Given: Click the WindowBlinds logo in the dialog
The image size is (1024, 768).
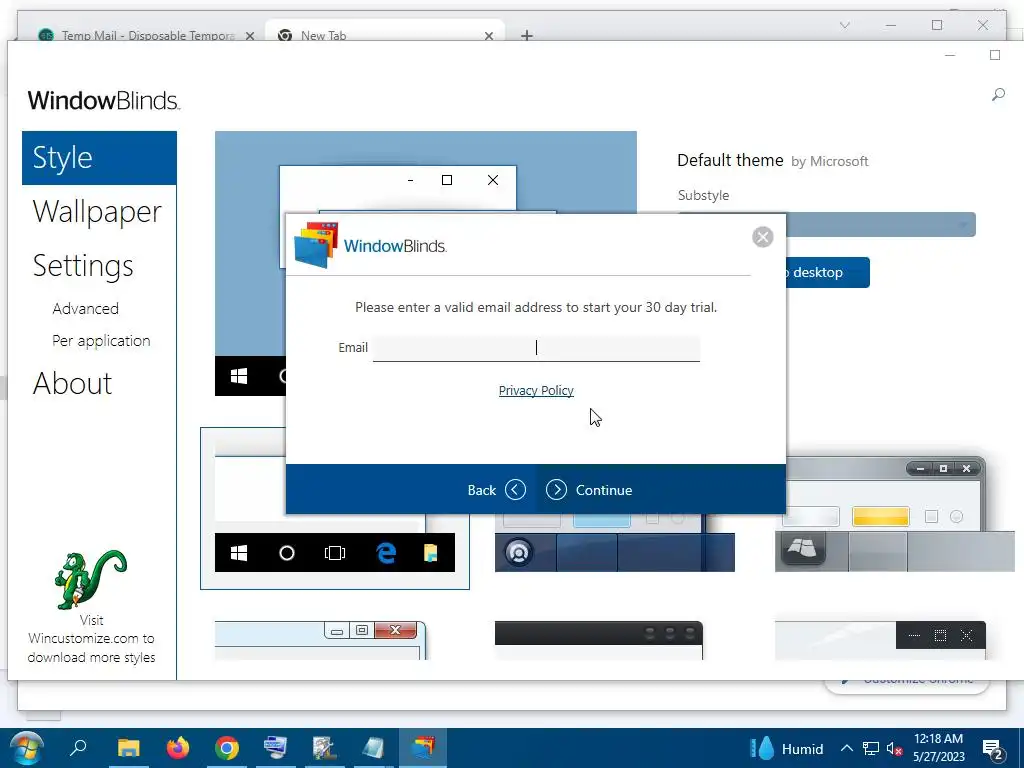Looking at the screenshot, I should pyautogui.click(x=370, y=246).
